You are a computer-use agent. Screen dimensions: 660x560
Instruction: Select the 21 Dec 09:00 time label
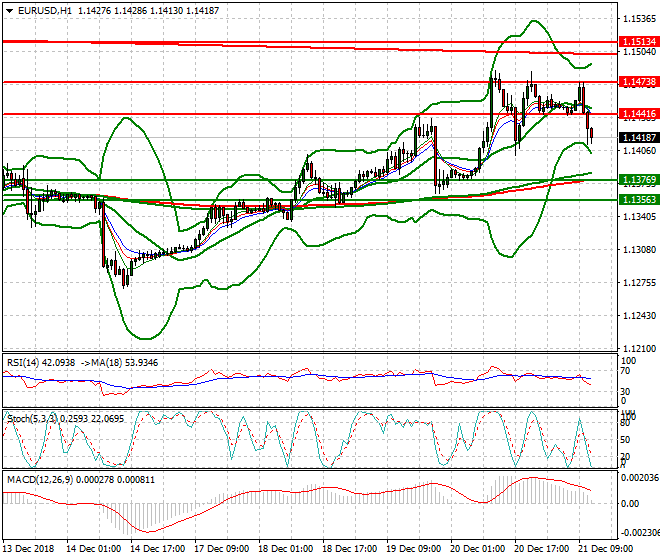pyautogui.click(x=605, y=549)
